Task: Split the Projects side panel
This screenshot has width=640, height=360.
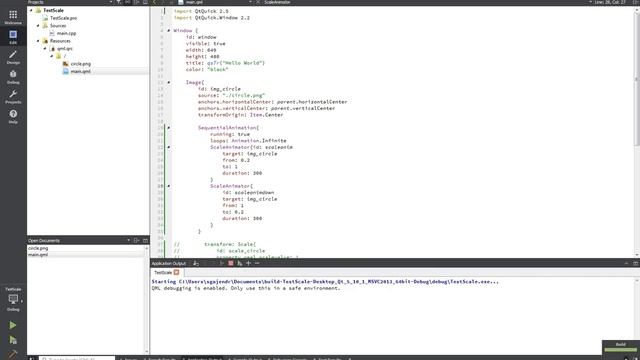Action: (136, 2)
